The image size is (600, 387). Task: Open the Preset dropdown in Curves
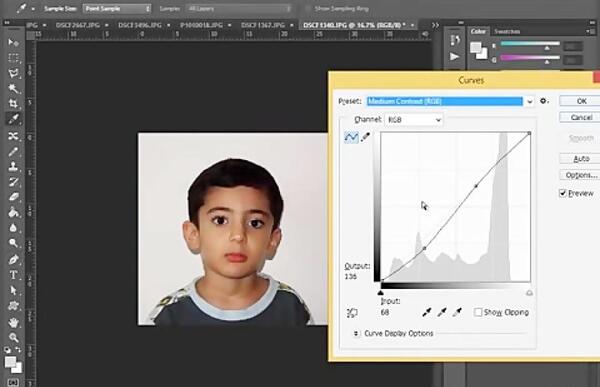(450, 101)
